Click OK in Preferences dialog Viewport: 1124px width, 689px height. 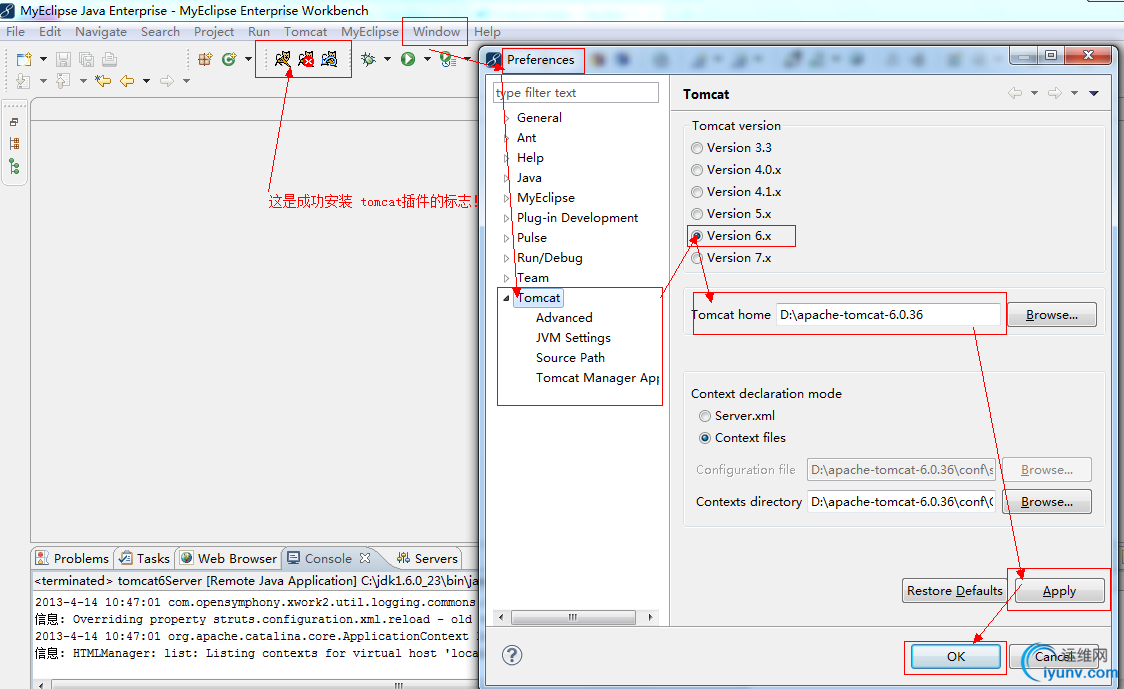(x=956, y=656)
